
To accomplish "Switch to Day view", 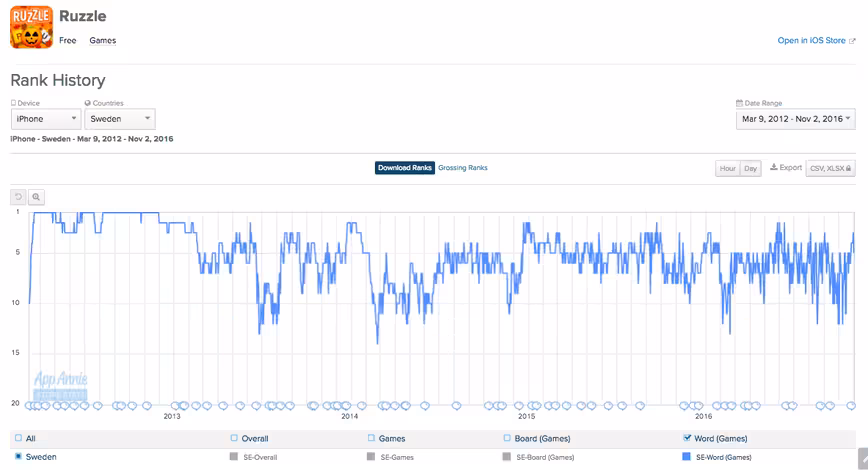I will pos(751,168).
